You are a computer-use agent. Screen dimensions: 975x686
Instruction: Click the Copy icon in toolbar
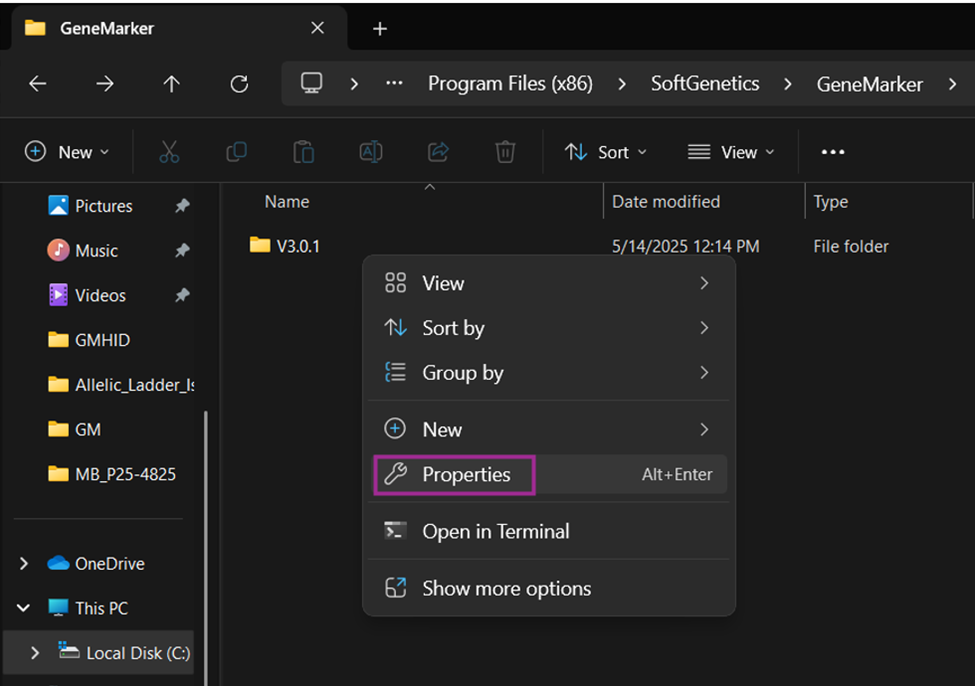pyautogui.click(x=236, y=152)
